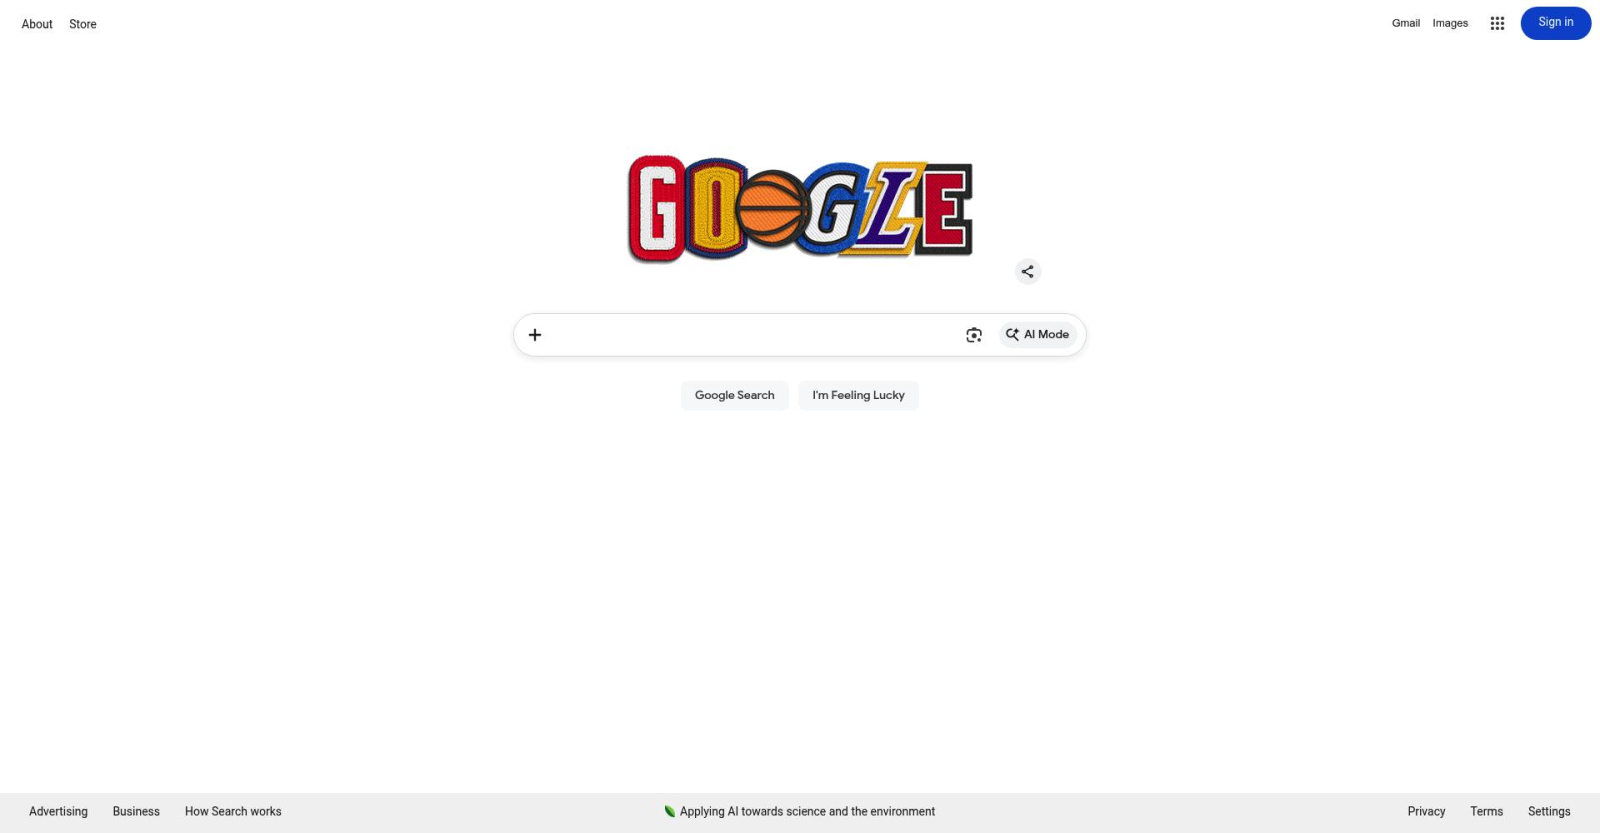
Task: Click the share doodle icon
Action: (x=1027, y=272)
